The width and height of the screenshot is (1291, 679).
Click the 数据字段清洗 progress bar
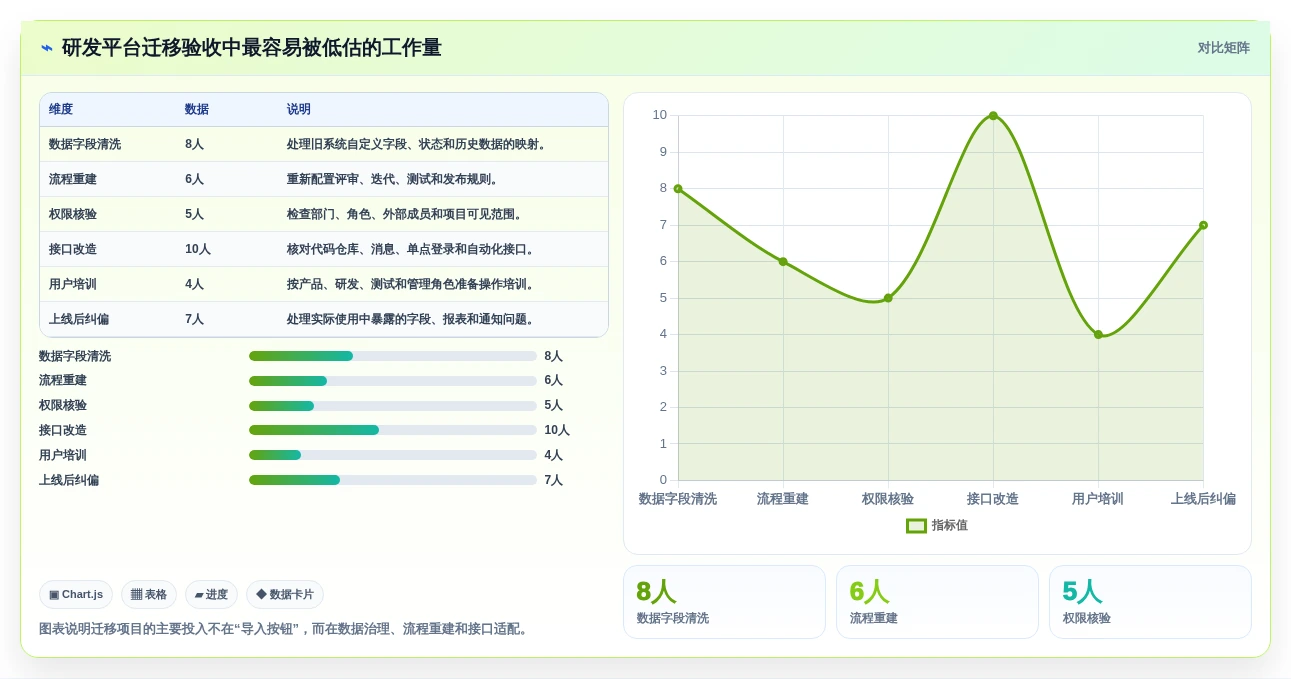tap(393, 356)
